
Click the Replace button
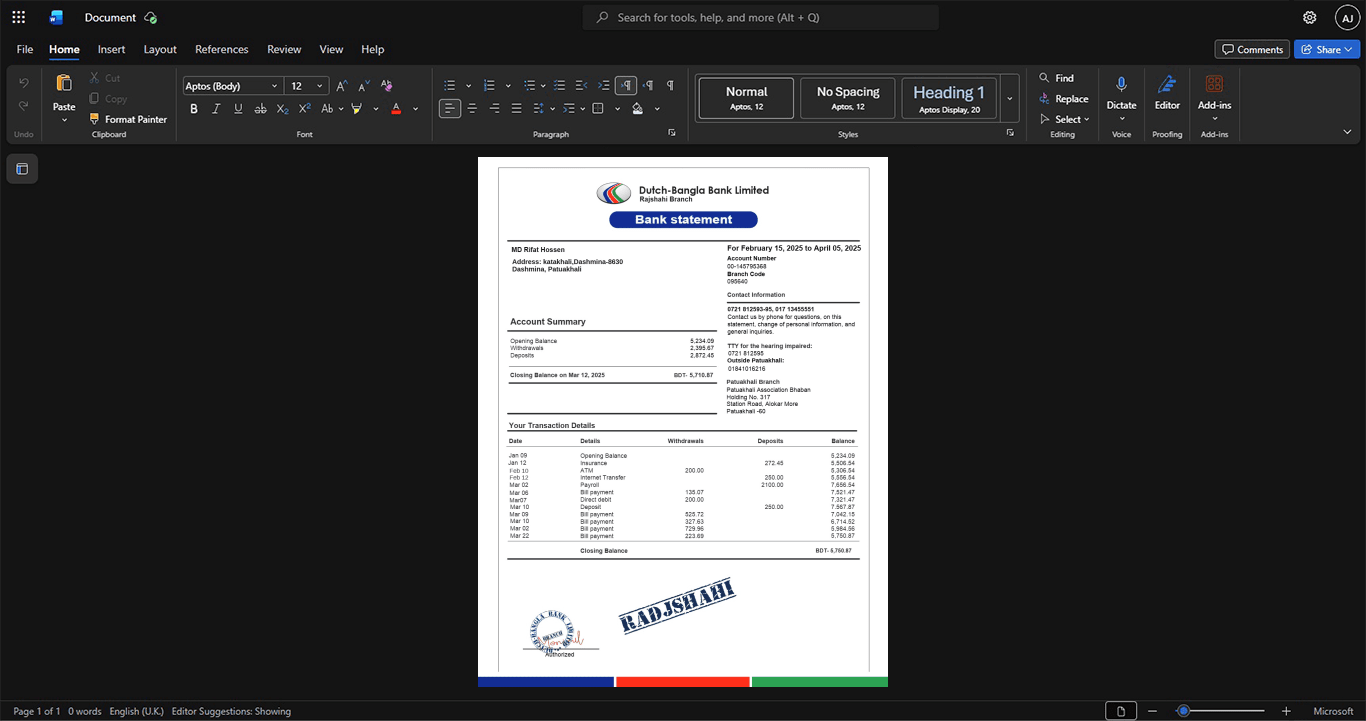tap(1064, 98)
